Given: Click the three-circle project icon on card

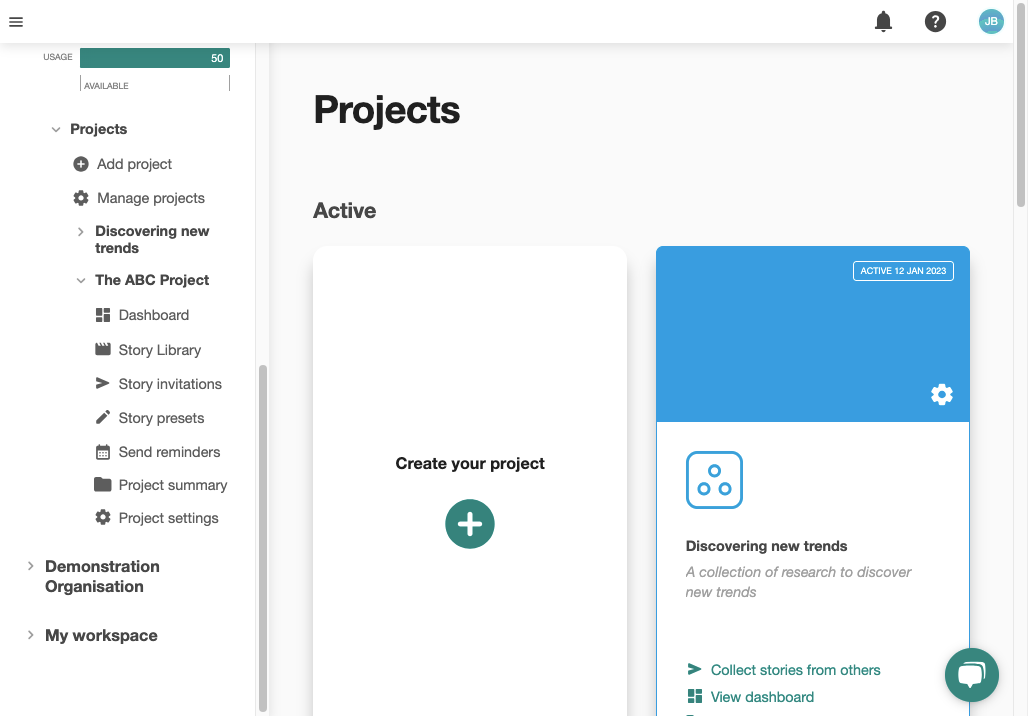Looking at the screenshot, I should coord(714,480).
